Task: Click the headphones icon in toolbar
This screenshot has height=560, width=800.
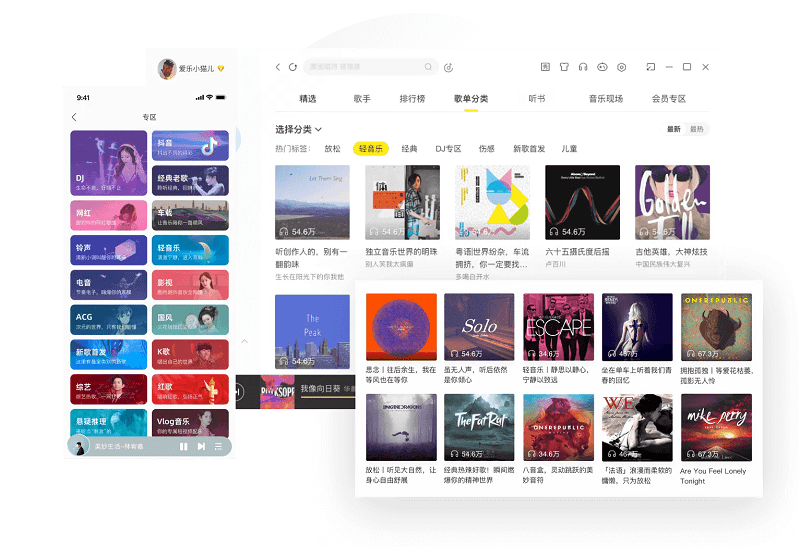Action: click(583, 67)
